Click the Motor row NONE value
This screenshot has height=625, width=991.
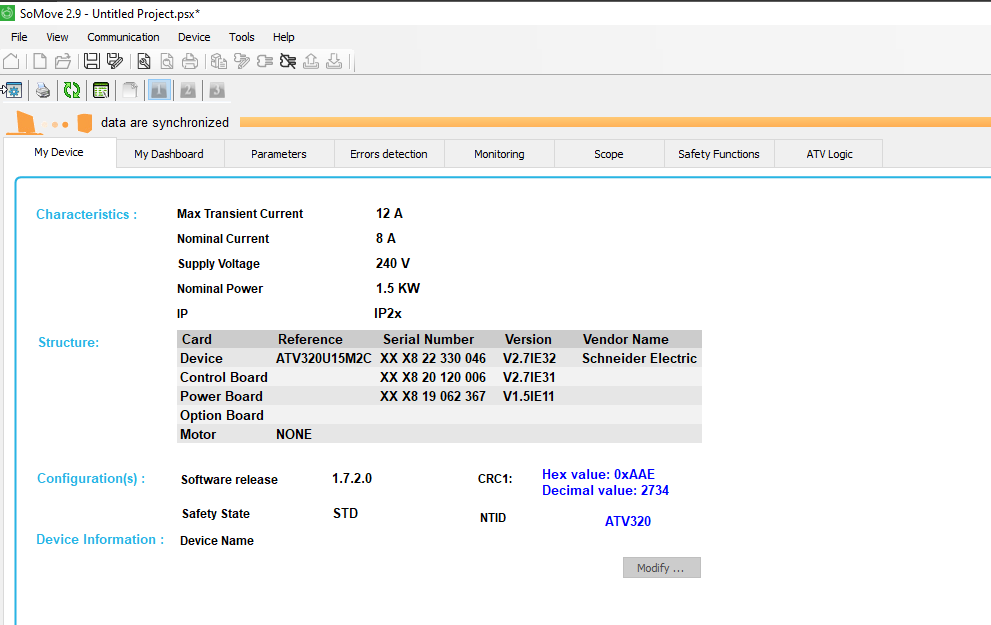click(x=294, y=434)
